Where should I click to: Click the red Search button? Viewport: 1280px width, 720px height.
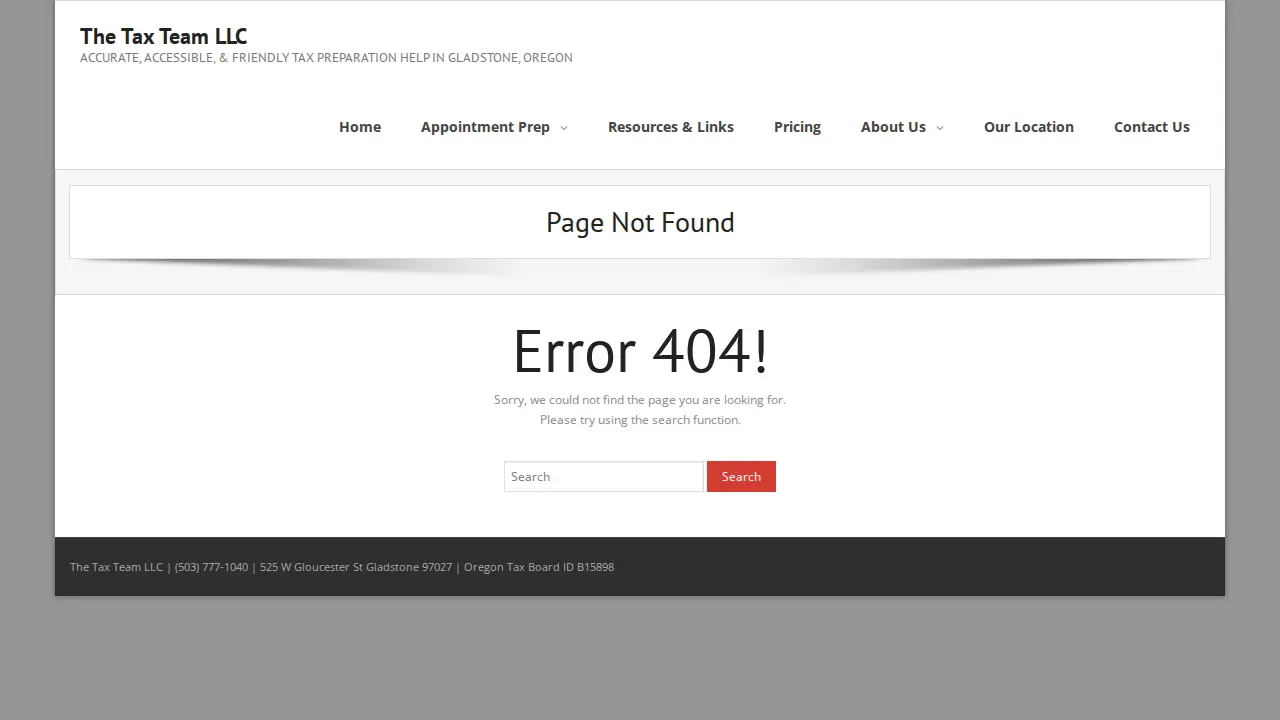click(741, 476)
